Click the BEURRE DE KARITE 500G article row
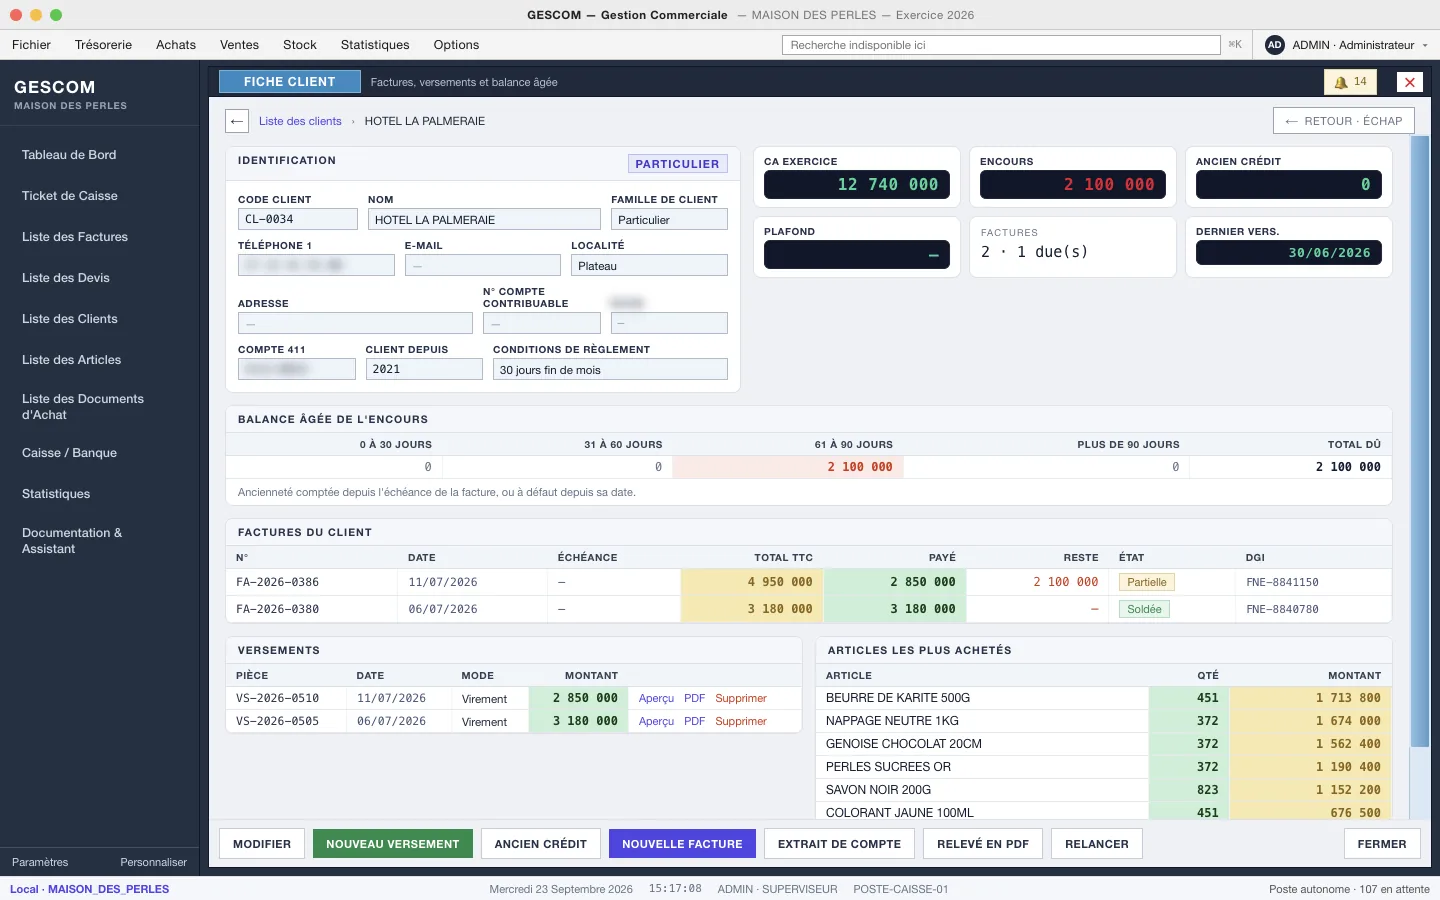 coord(1104,698)
